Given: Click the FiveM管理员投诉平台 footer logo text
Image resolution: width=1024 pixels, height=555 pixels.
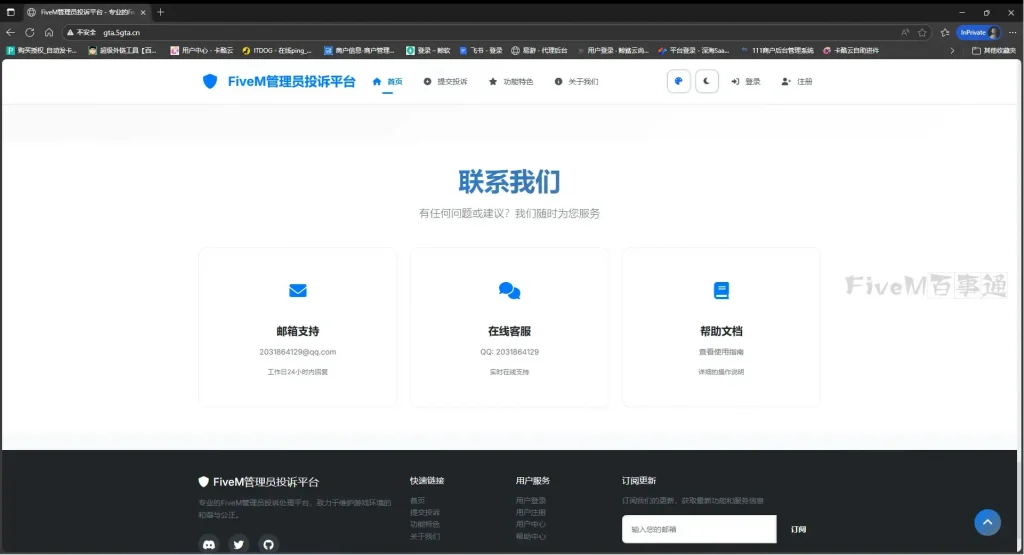Looking at the screenshot, I should tap(266, 482).
